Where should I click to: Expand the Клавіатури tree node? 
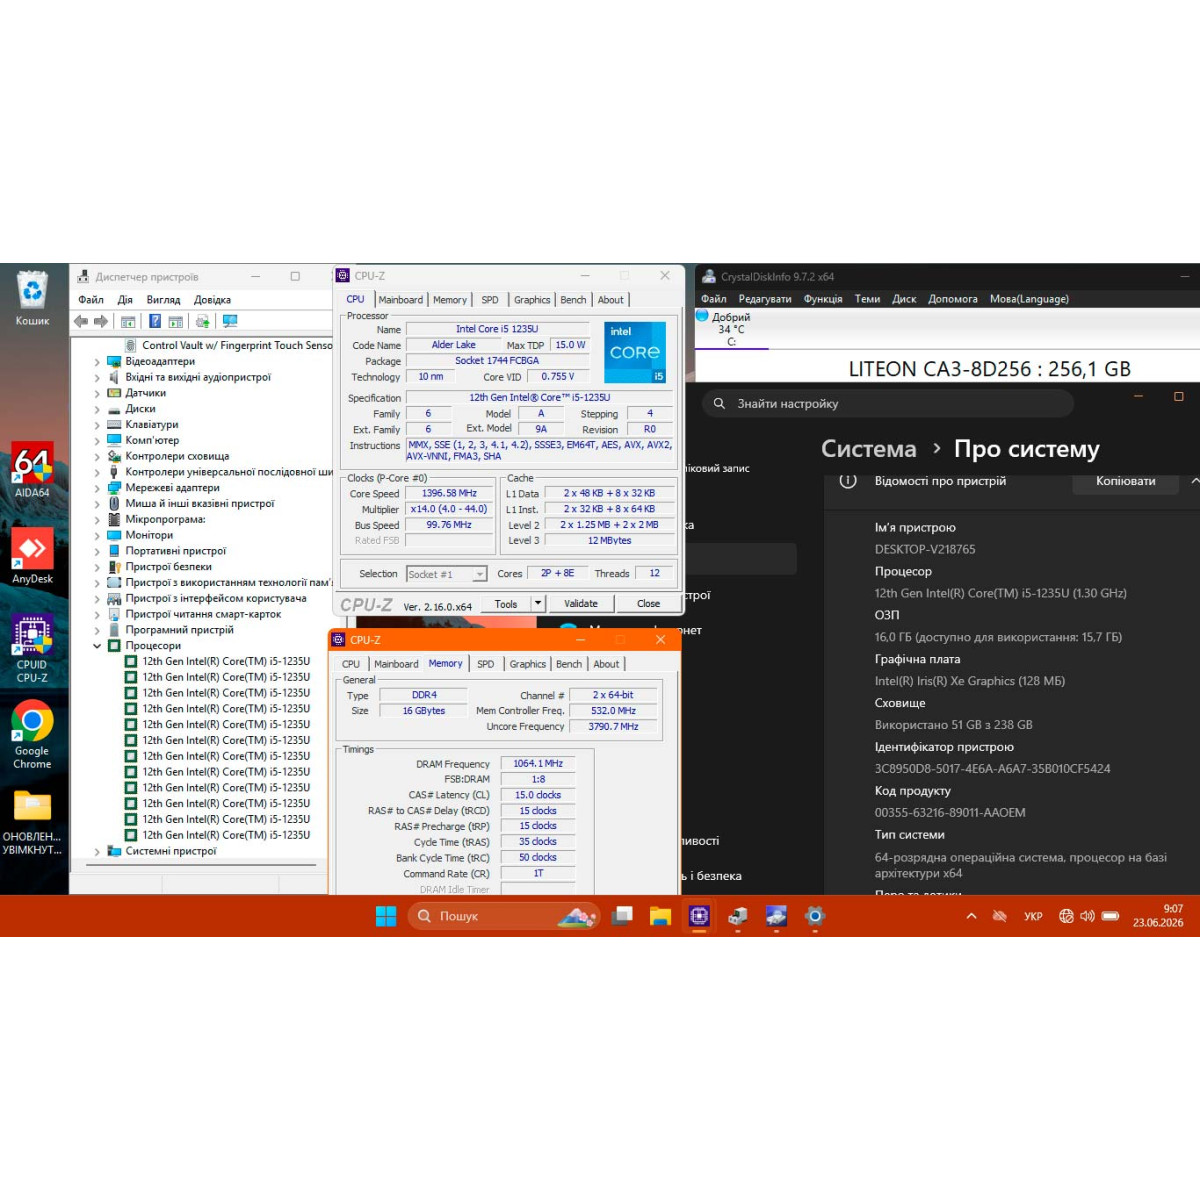97,425
